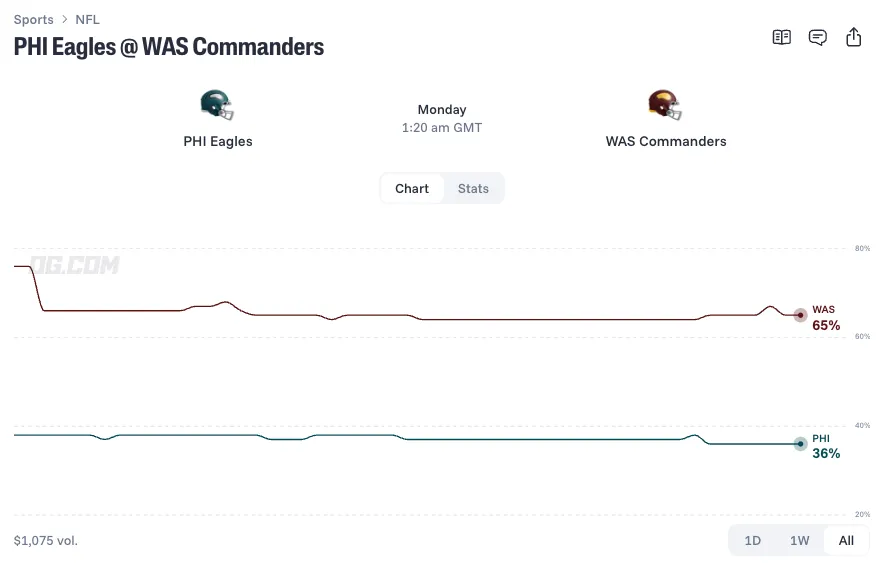
Task: Click the $1,075 vol. text
Action: point(46,540)
